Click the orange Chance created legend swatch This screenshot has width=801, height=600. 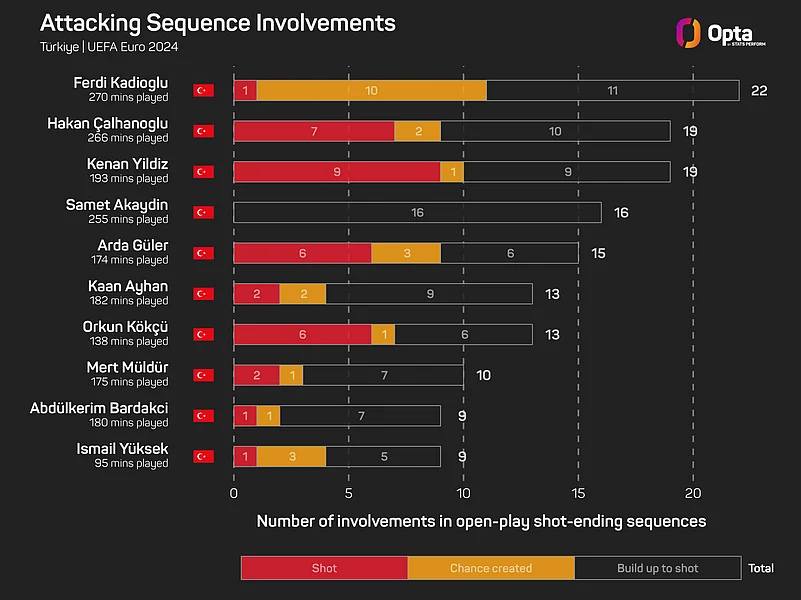(491, 568)
